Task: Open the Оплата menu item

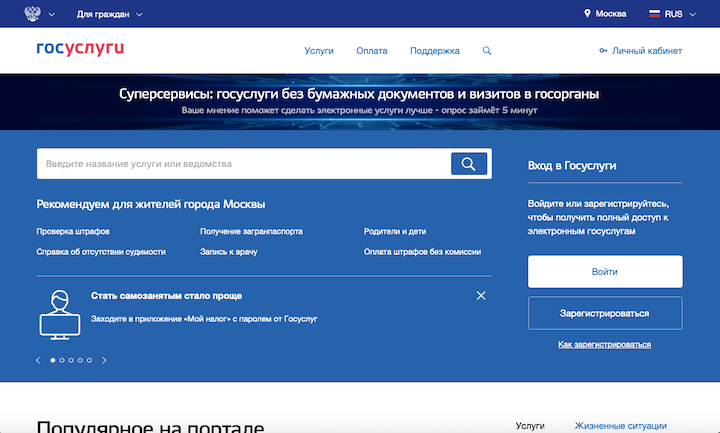Action: 371,51
